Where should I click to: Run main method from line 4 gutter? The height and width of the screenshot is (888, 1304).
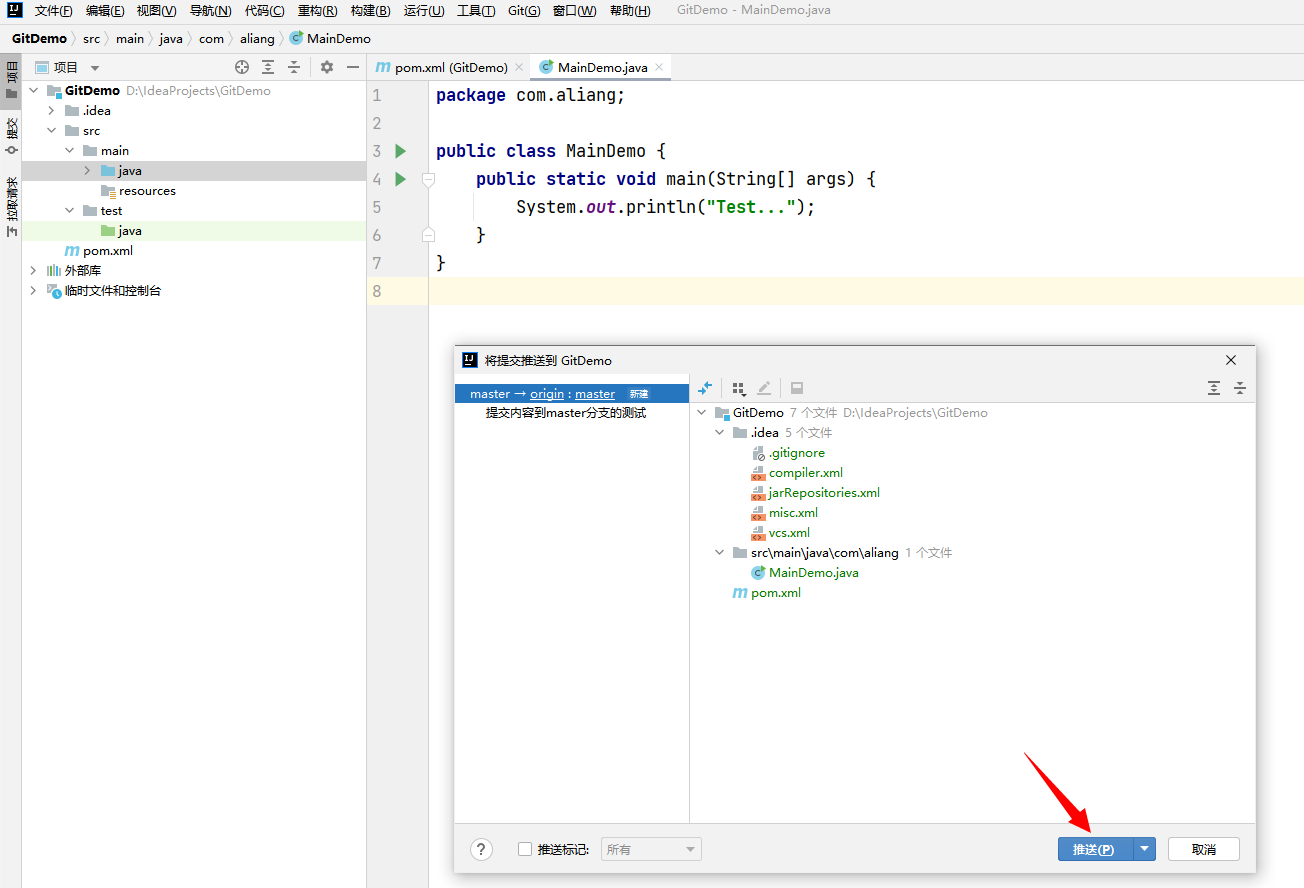(401, 179)
